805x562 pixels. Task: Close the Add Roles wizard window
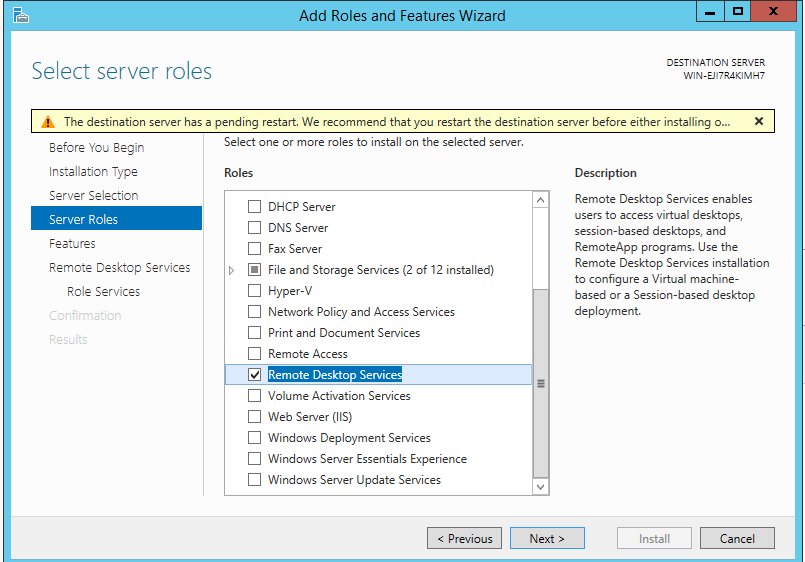(x=773, y=11)
